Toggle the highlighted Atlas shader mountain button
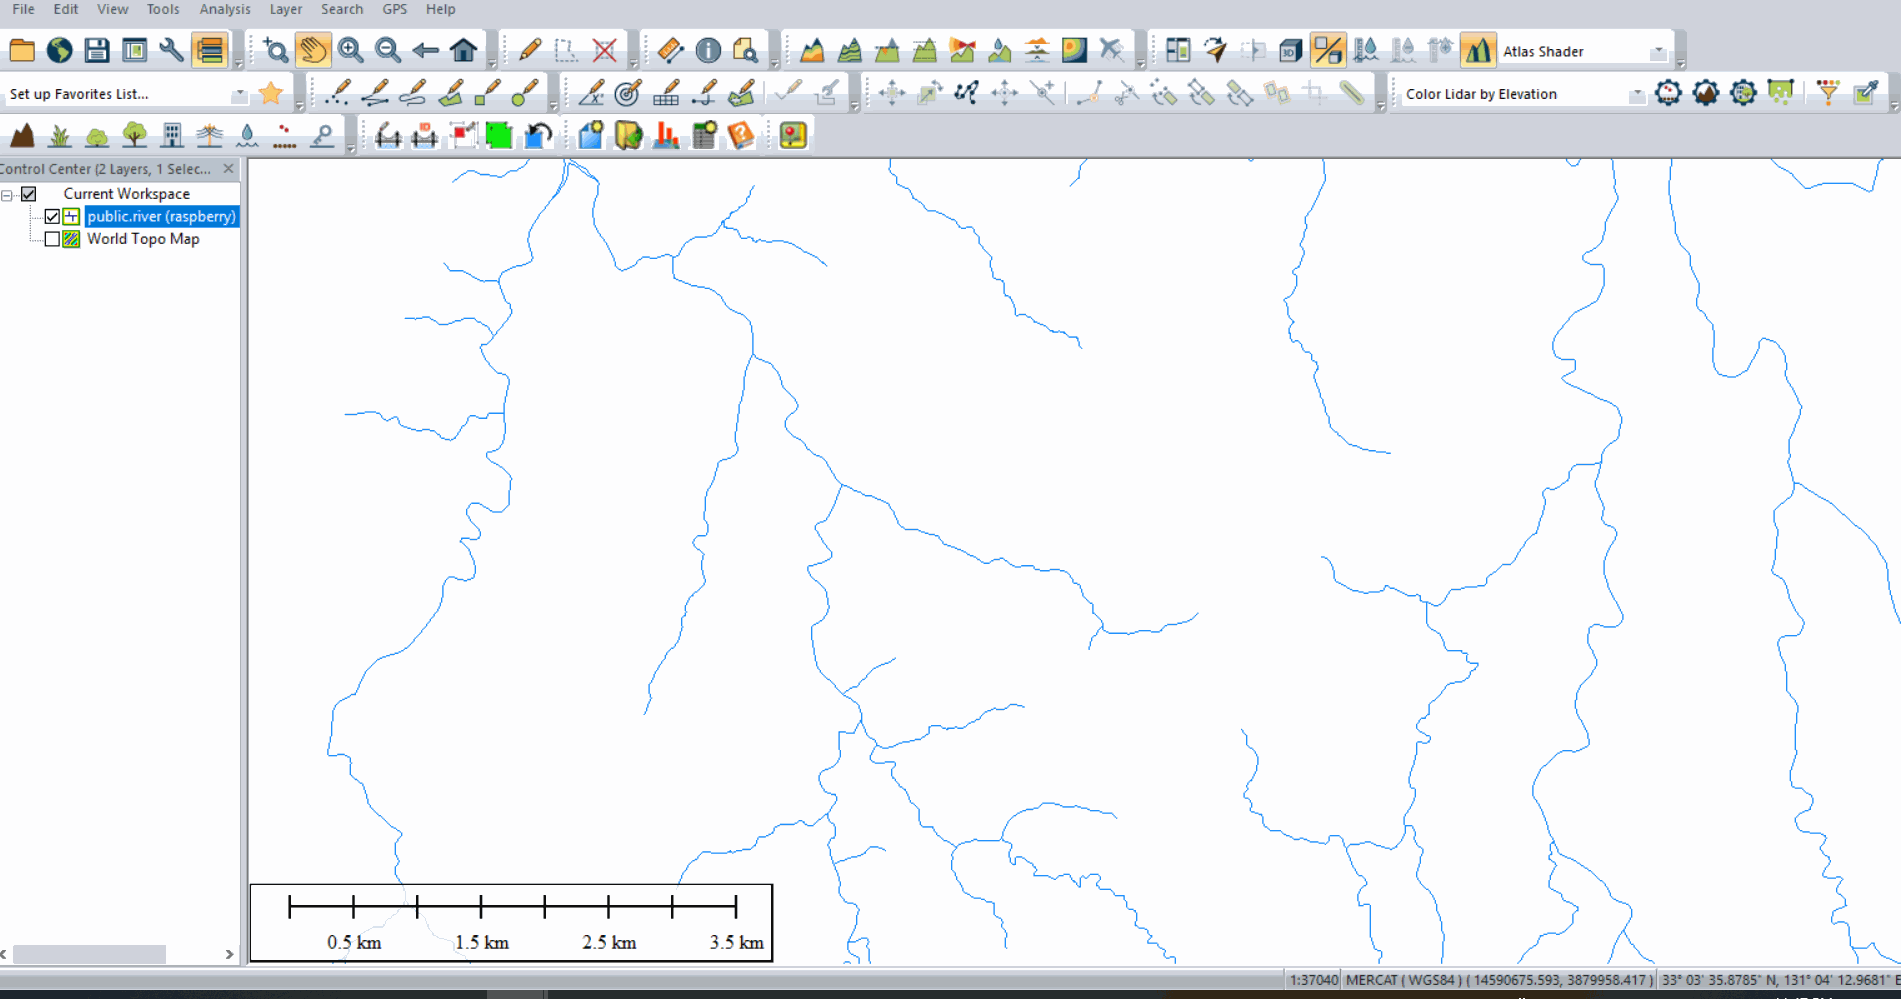This screenshot has height=999, width=1901. click(x=1478, y=50)
